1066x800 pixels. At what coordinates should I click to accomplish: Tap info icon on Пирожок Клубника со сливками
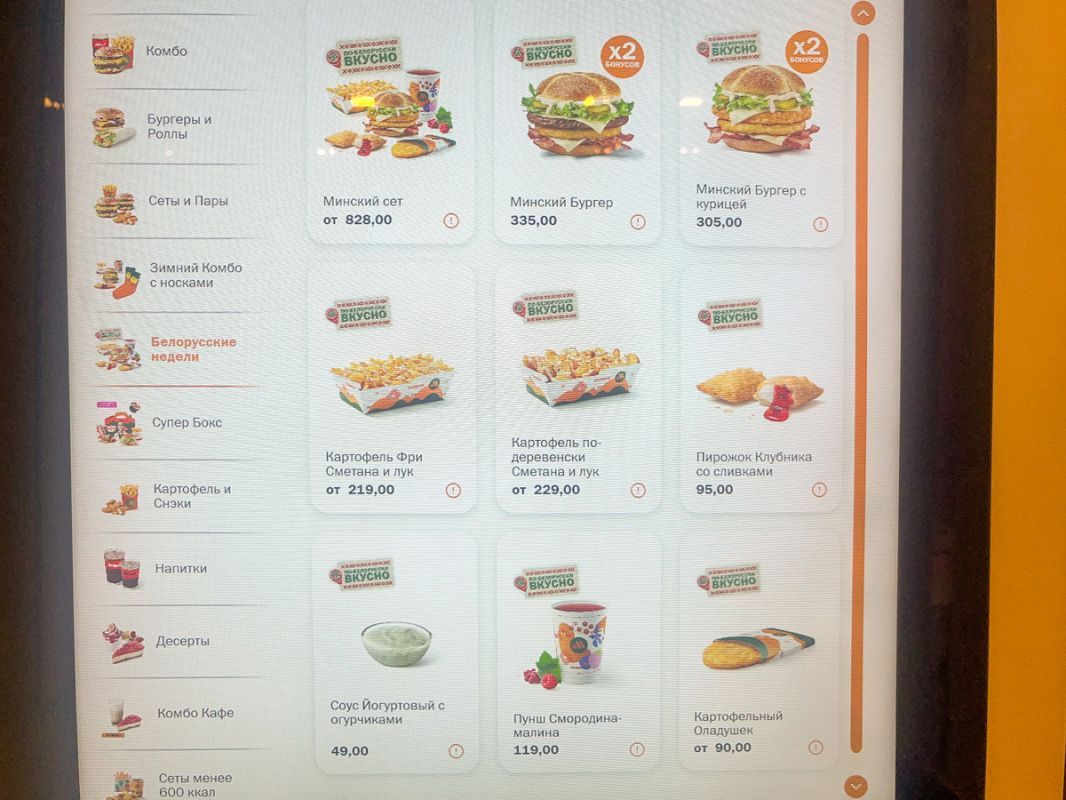coord(819,489)
